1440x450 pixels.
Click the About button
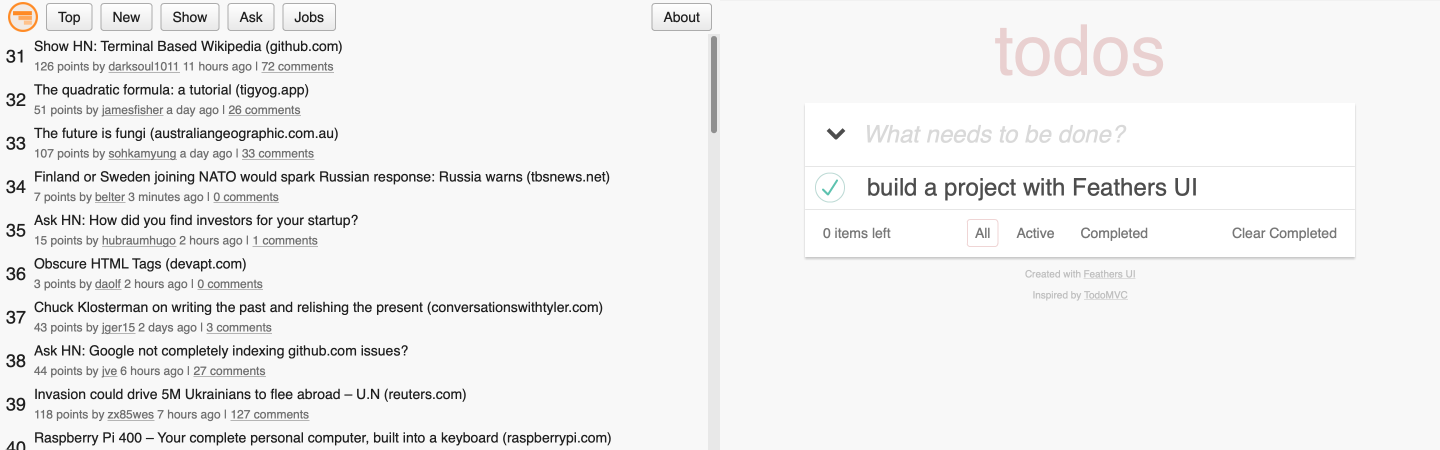pyautogui.click(x=681, y=17)
